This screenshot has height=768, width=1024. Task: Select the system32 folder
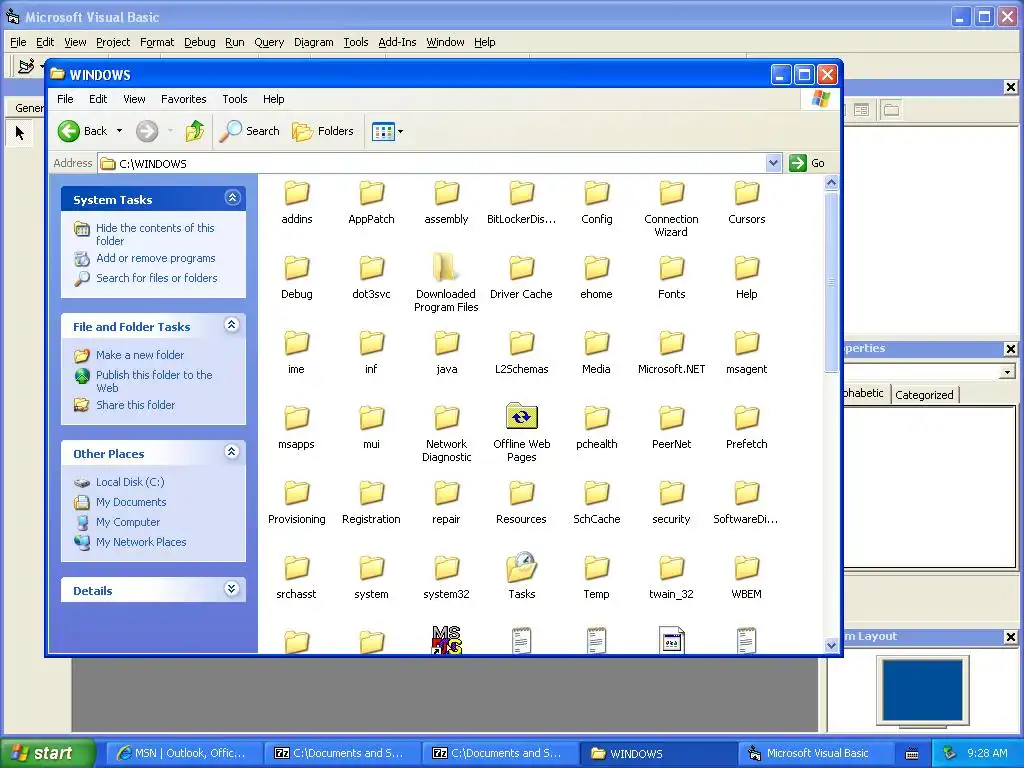[447, 578]
